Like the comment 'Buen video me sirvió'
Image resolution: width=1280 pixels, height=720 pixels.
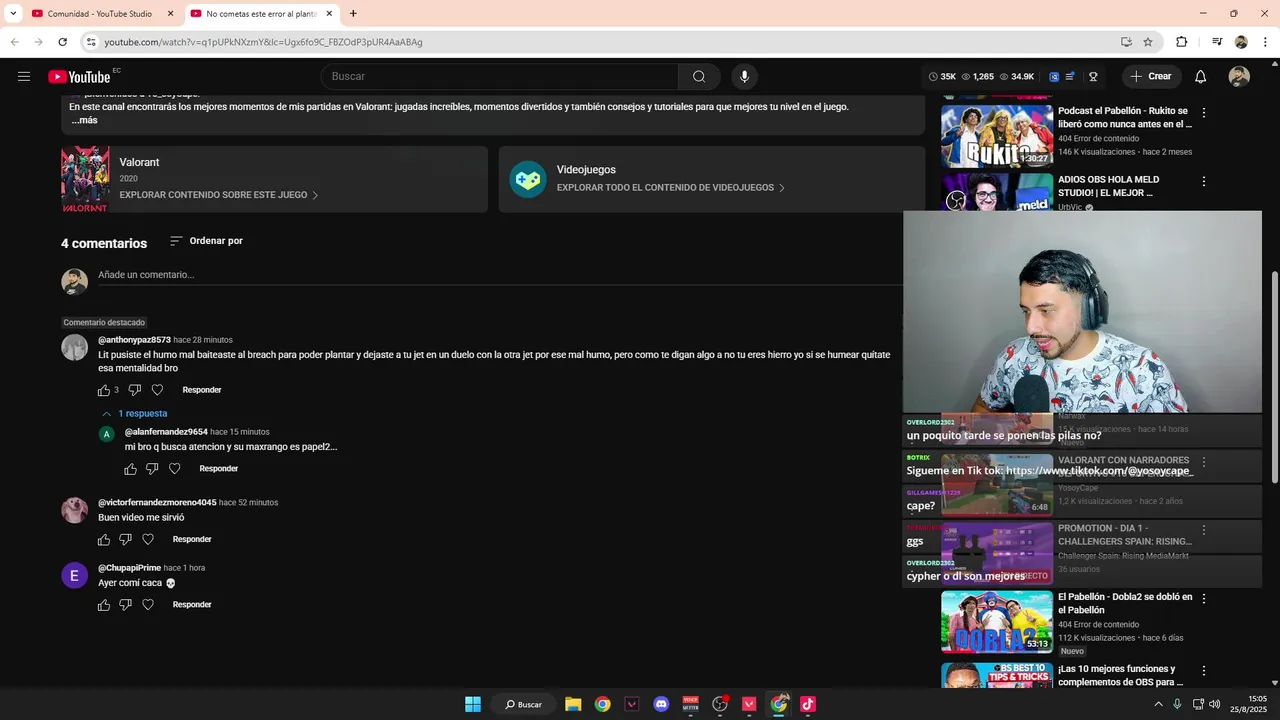pyautogui.click(x=104, y=540)
